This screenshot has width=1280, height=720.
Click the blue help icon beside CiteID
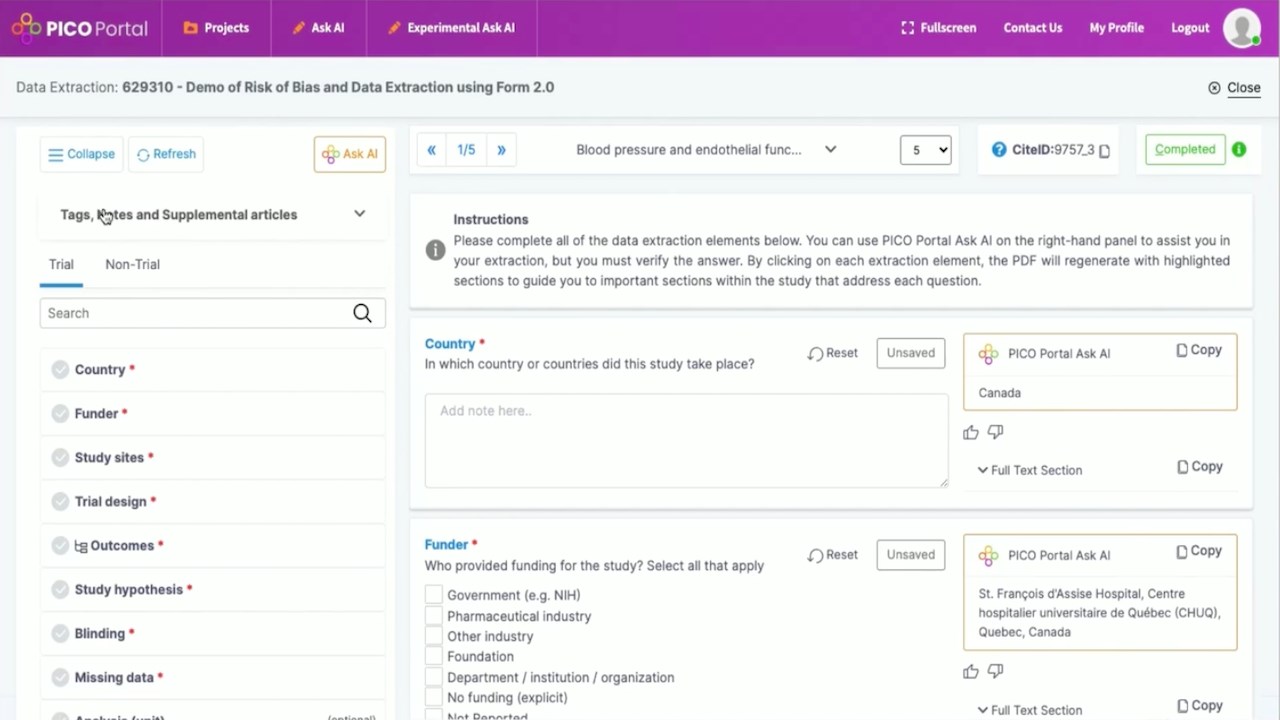[x=998, y=150]
